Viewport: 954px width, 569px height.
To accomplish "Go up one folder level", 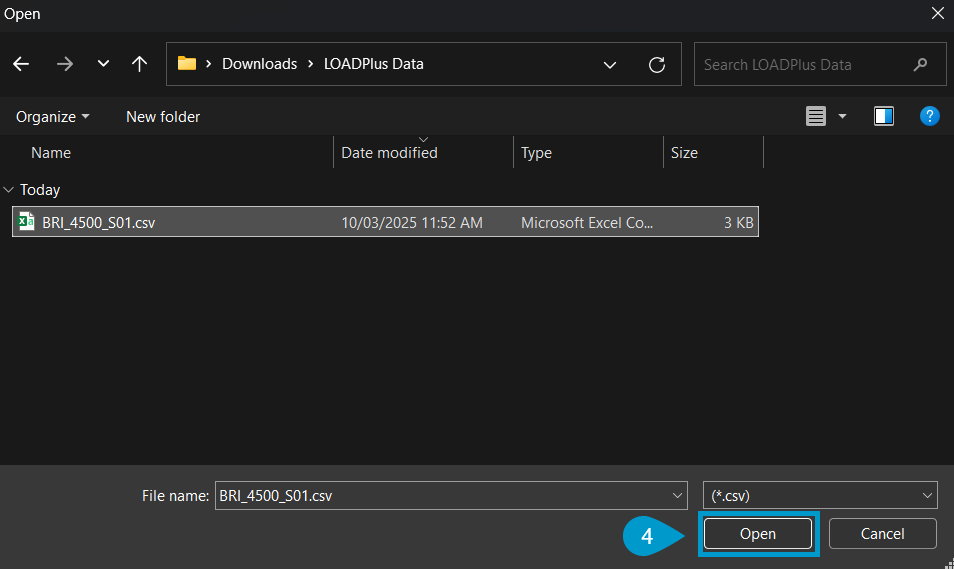I will pos(139,64).
